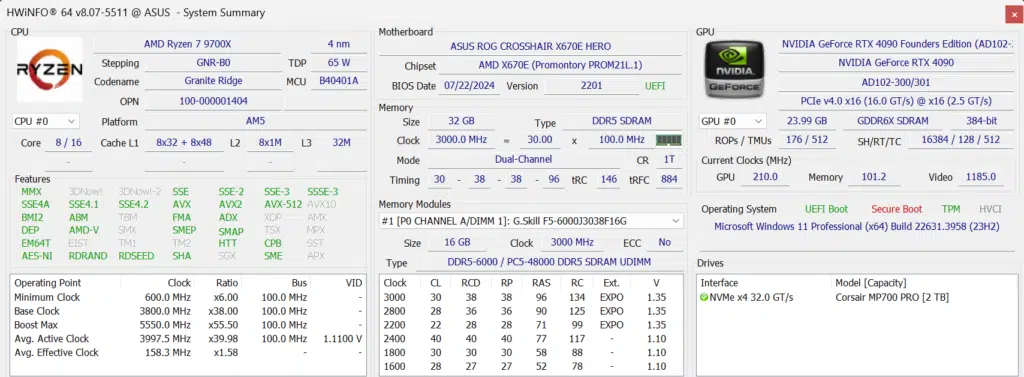Click the green memory module chip icon

(x=668, y=140)
